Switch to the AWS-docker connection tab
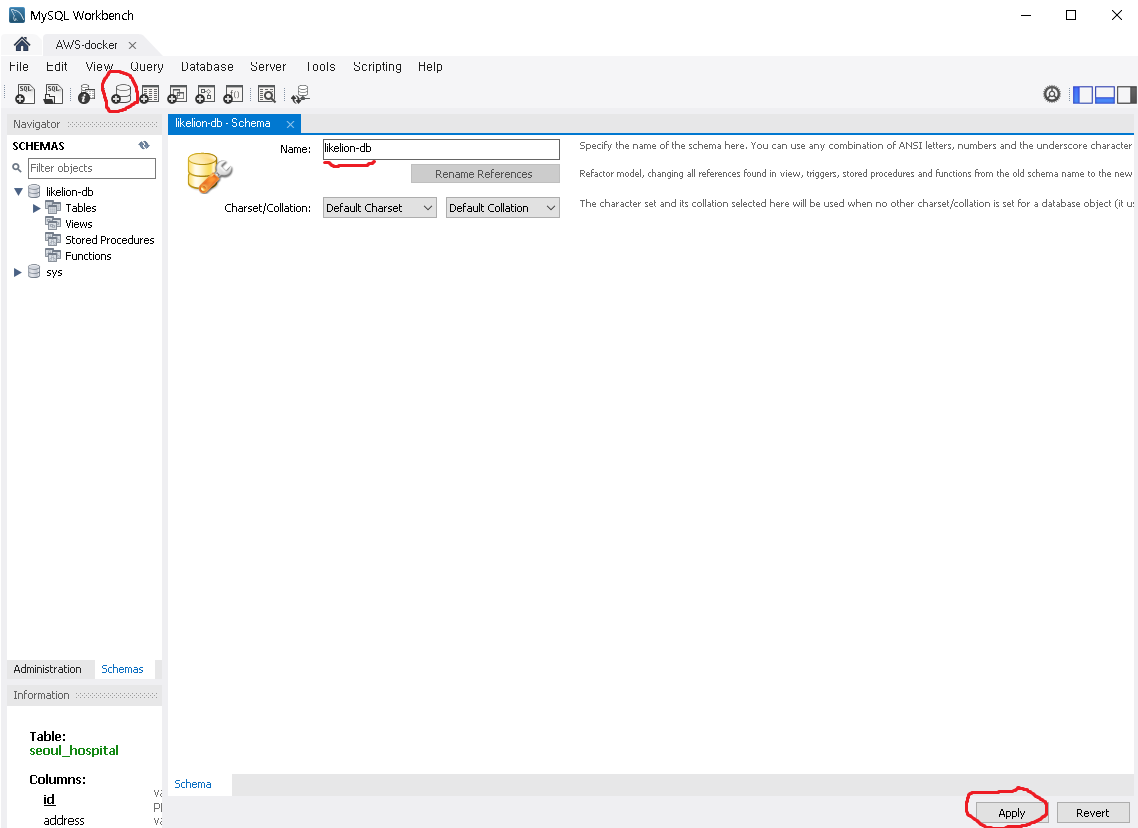1138x828 pixels. (86, 45)
